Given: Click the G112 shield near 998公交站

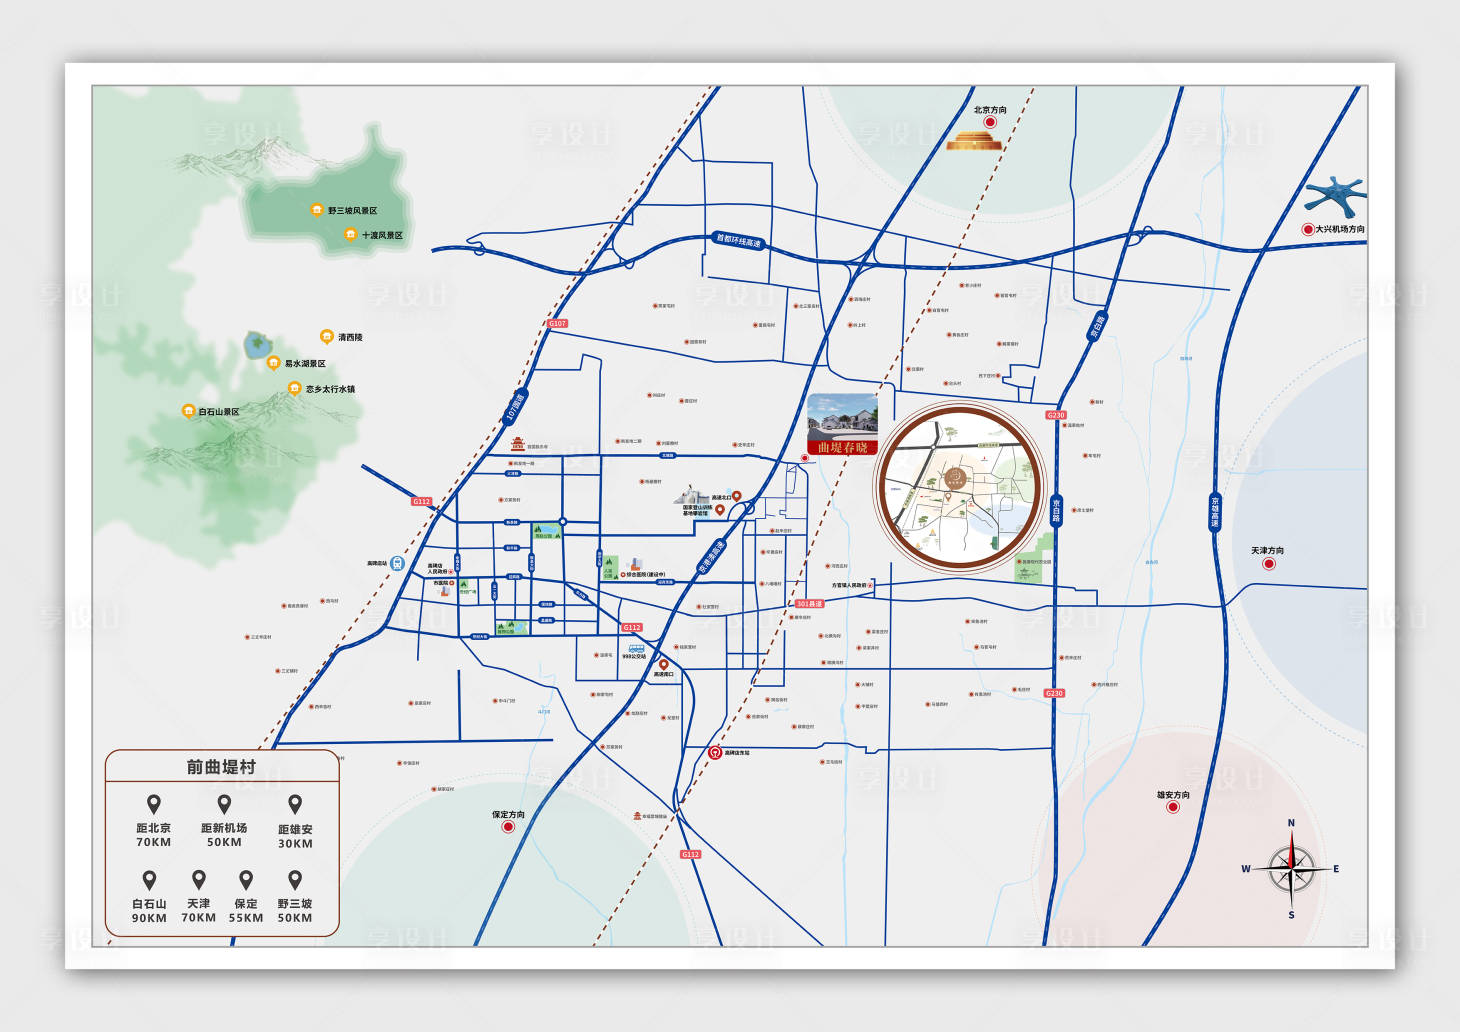Looking at the screenshot, I should [632, 628].
